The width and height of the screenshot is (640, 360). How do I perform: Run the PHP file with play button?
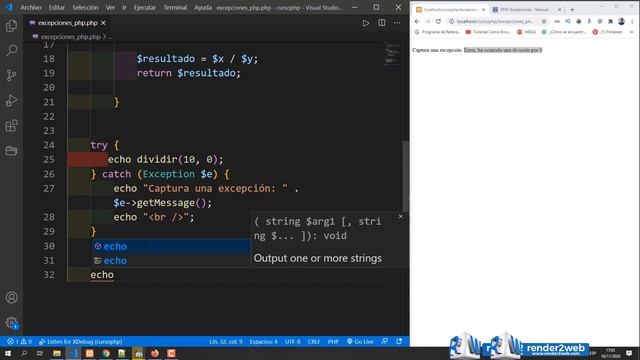366,23
